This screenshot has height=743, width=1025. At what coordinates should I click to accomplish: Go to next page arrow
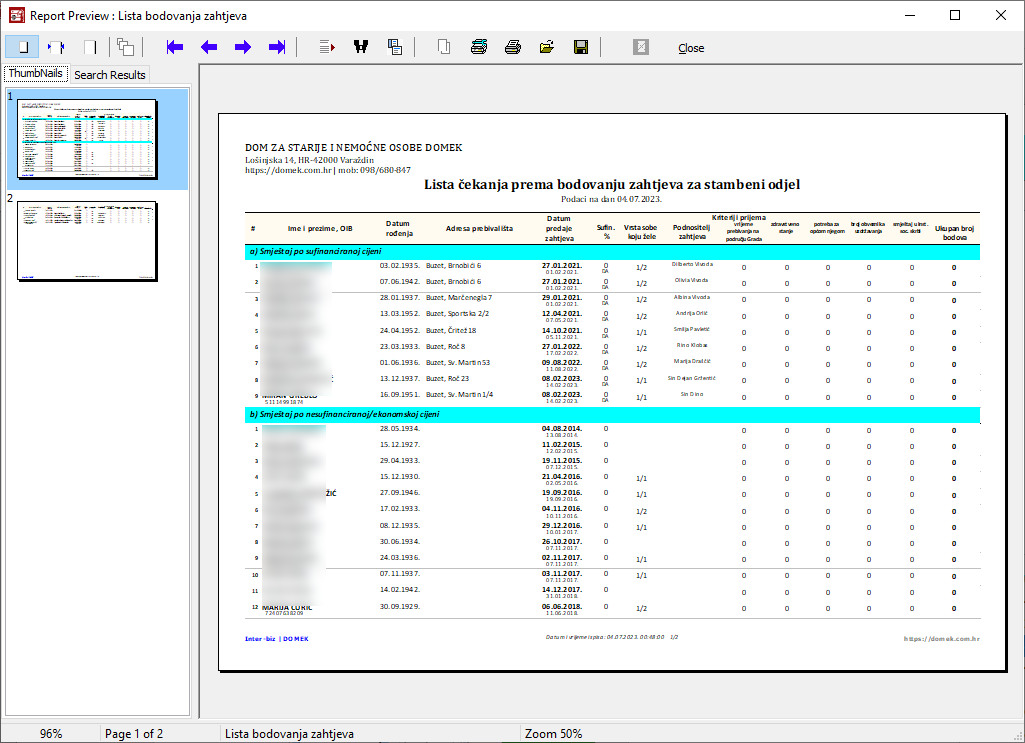point(243,47)
